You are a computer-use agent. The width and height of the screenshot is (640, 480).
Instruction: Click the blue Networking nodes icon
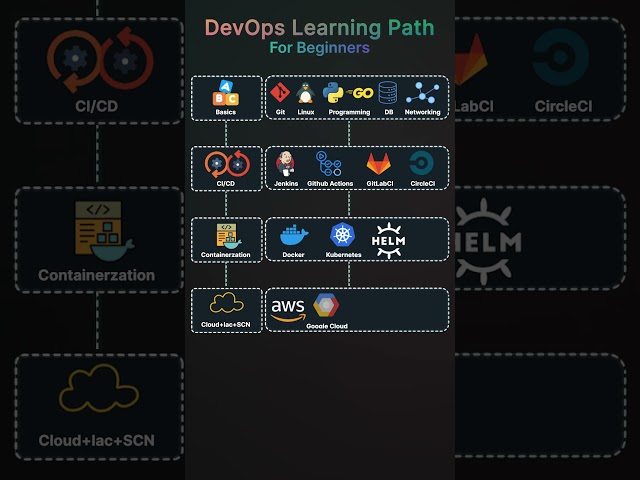[423, 92]
